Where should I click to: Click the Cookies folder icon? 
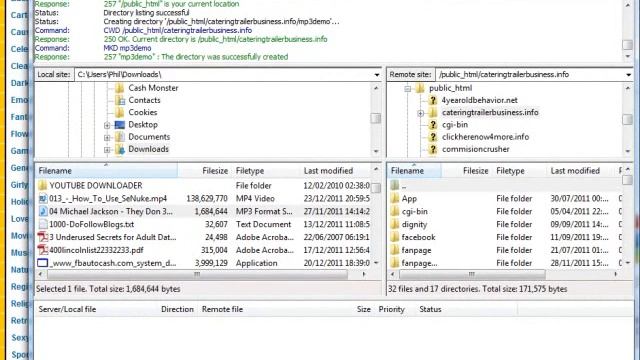120,113
